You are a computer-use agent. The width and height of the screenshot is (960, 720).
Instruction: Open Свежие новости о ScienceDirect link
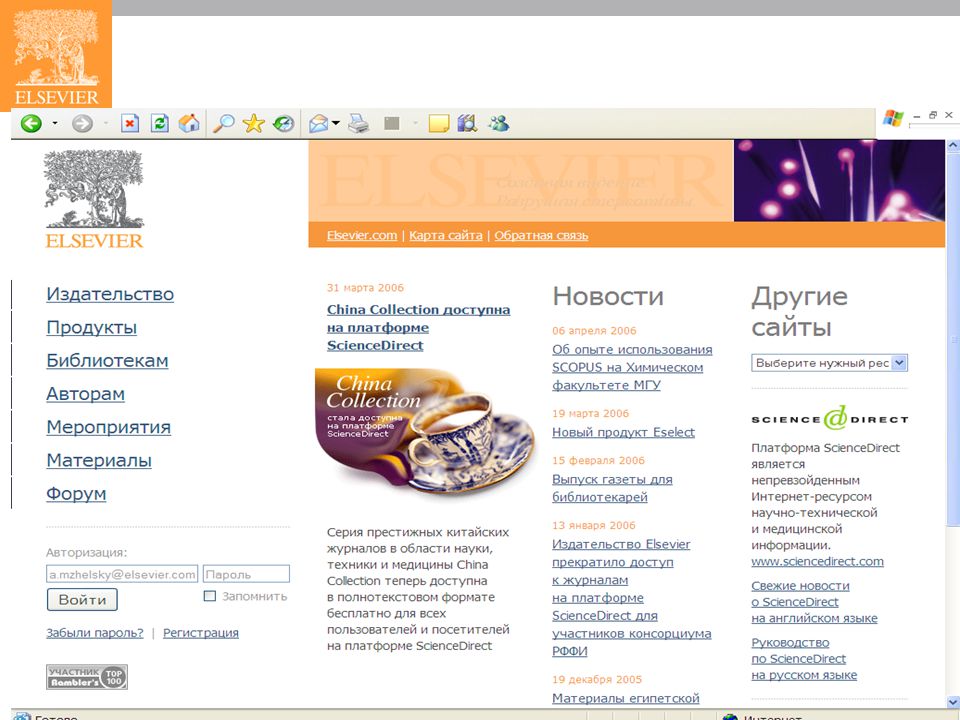click(814, 602)
